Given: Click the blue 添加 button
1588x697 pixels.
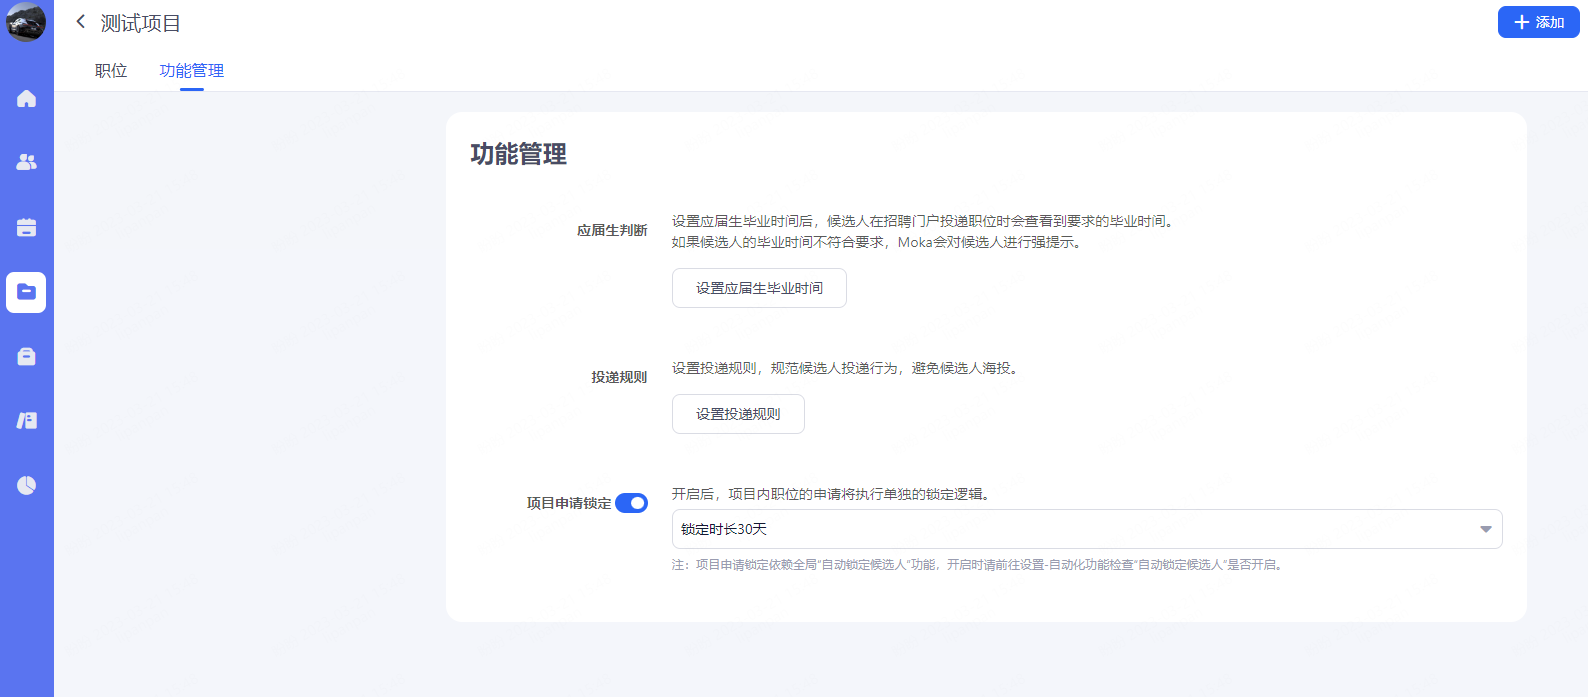Looking at the screenshot, I should click(x=1538, y=22).
